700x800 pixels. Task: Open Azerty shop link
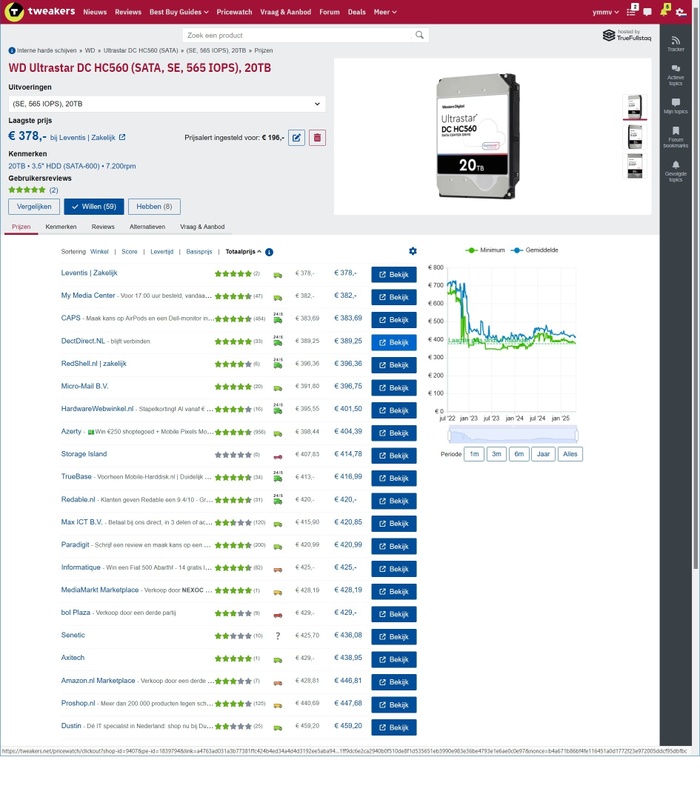(x=71, y=431)
